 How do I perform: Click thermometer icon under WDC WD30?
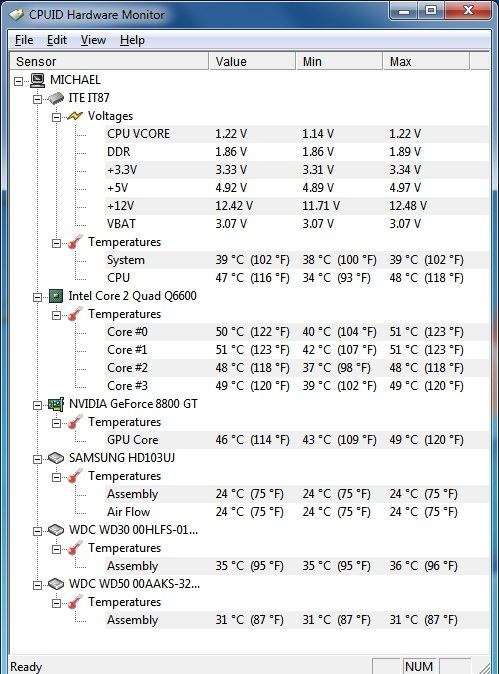click(75, 548)
